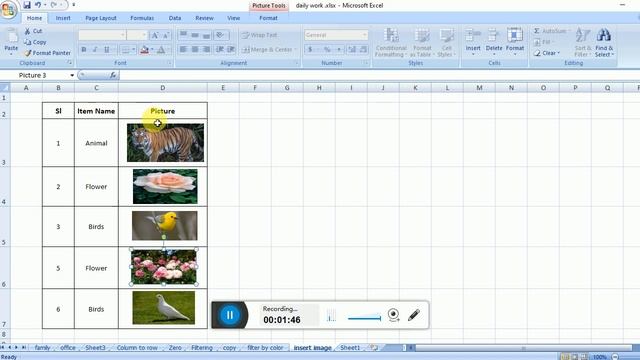This screenshot has height=360, width=640.
Task: Switch to the 'Filtering' sheet
Action: 202,348
